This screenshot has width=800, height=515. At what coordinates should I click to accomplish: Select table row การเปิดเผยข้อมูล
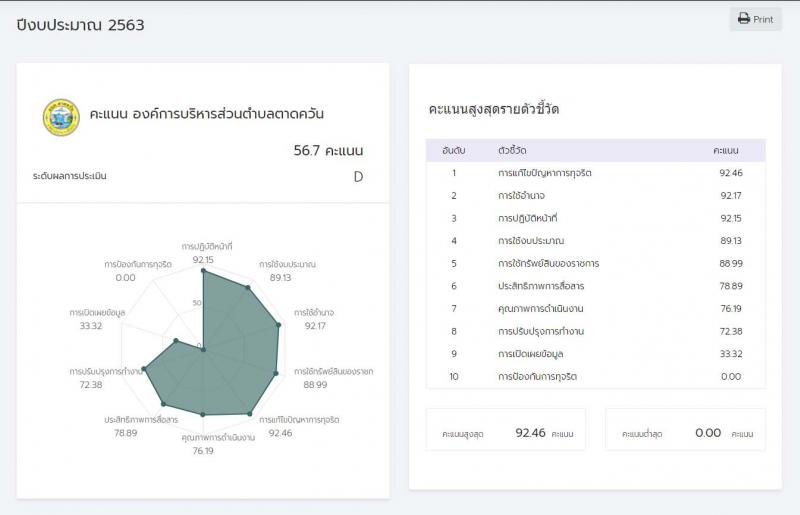tap(595, 354)
